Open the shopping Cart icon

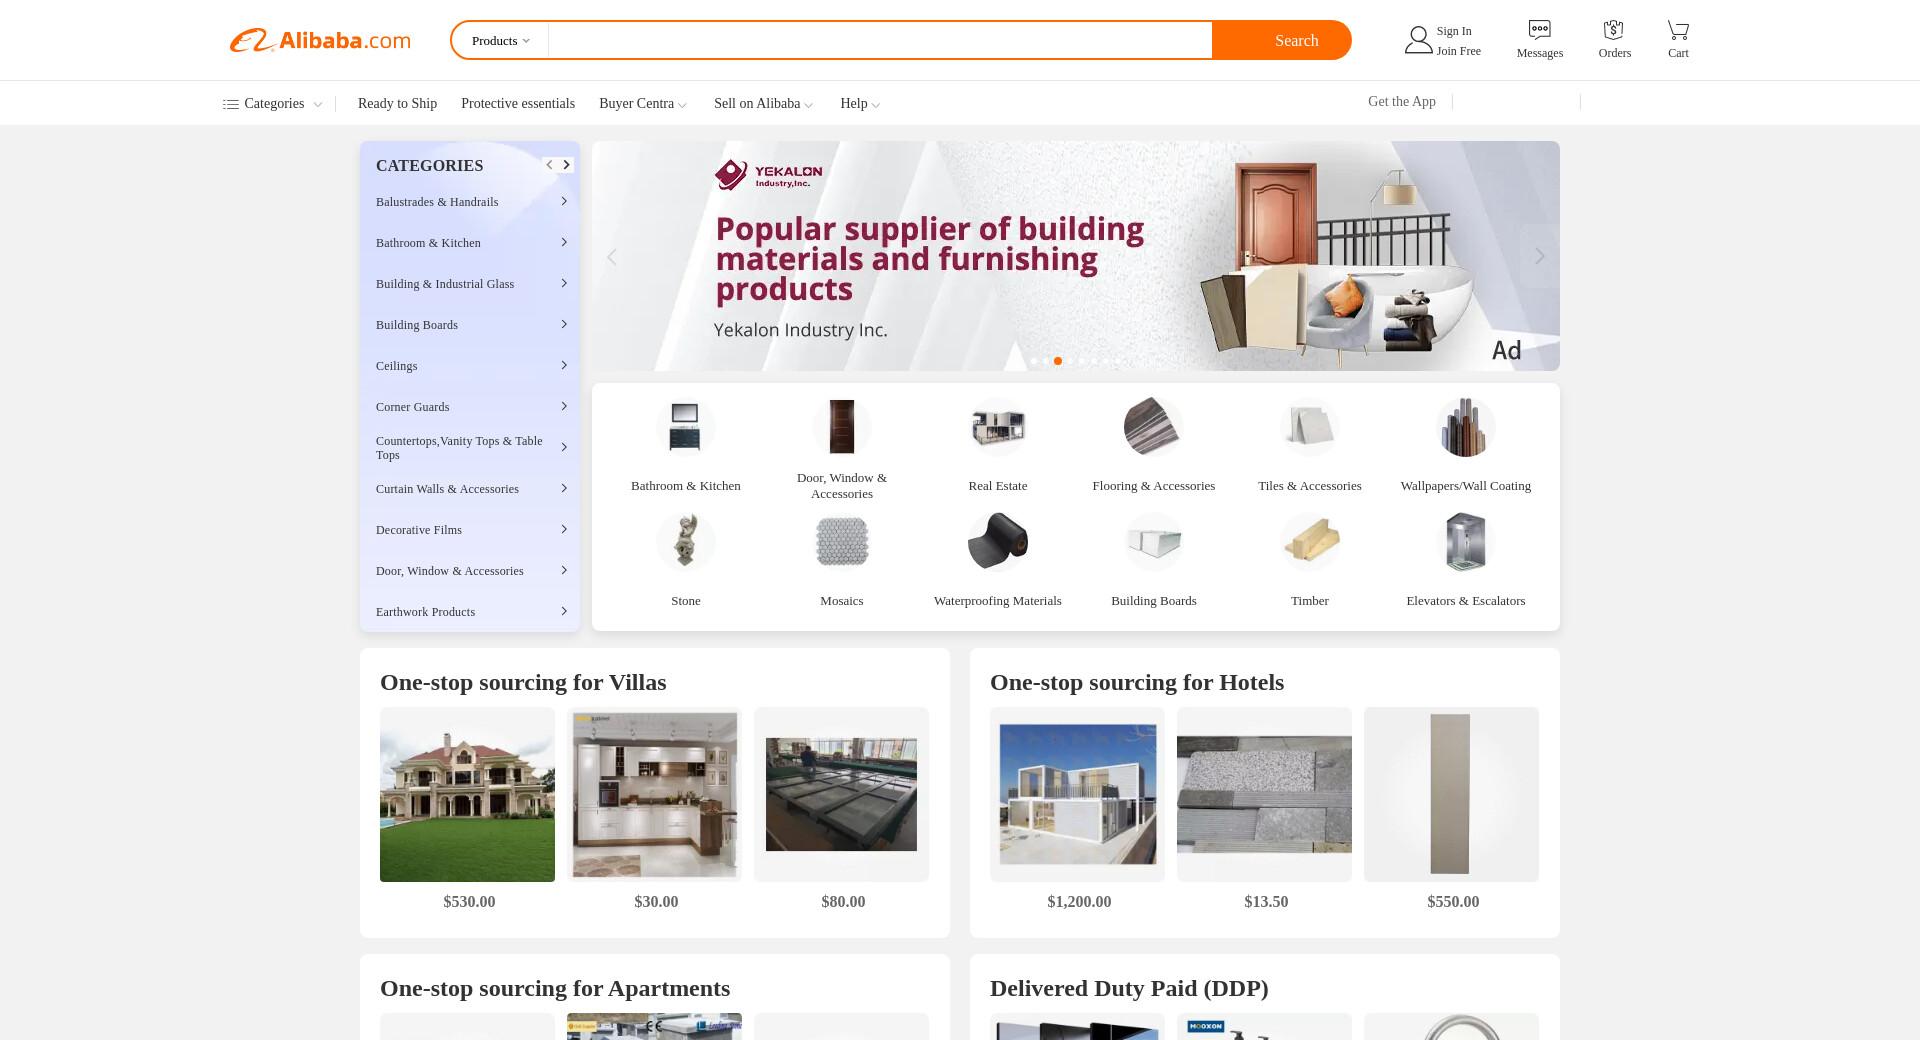pyautogui.click(x=1678, y=30)
